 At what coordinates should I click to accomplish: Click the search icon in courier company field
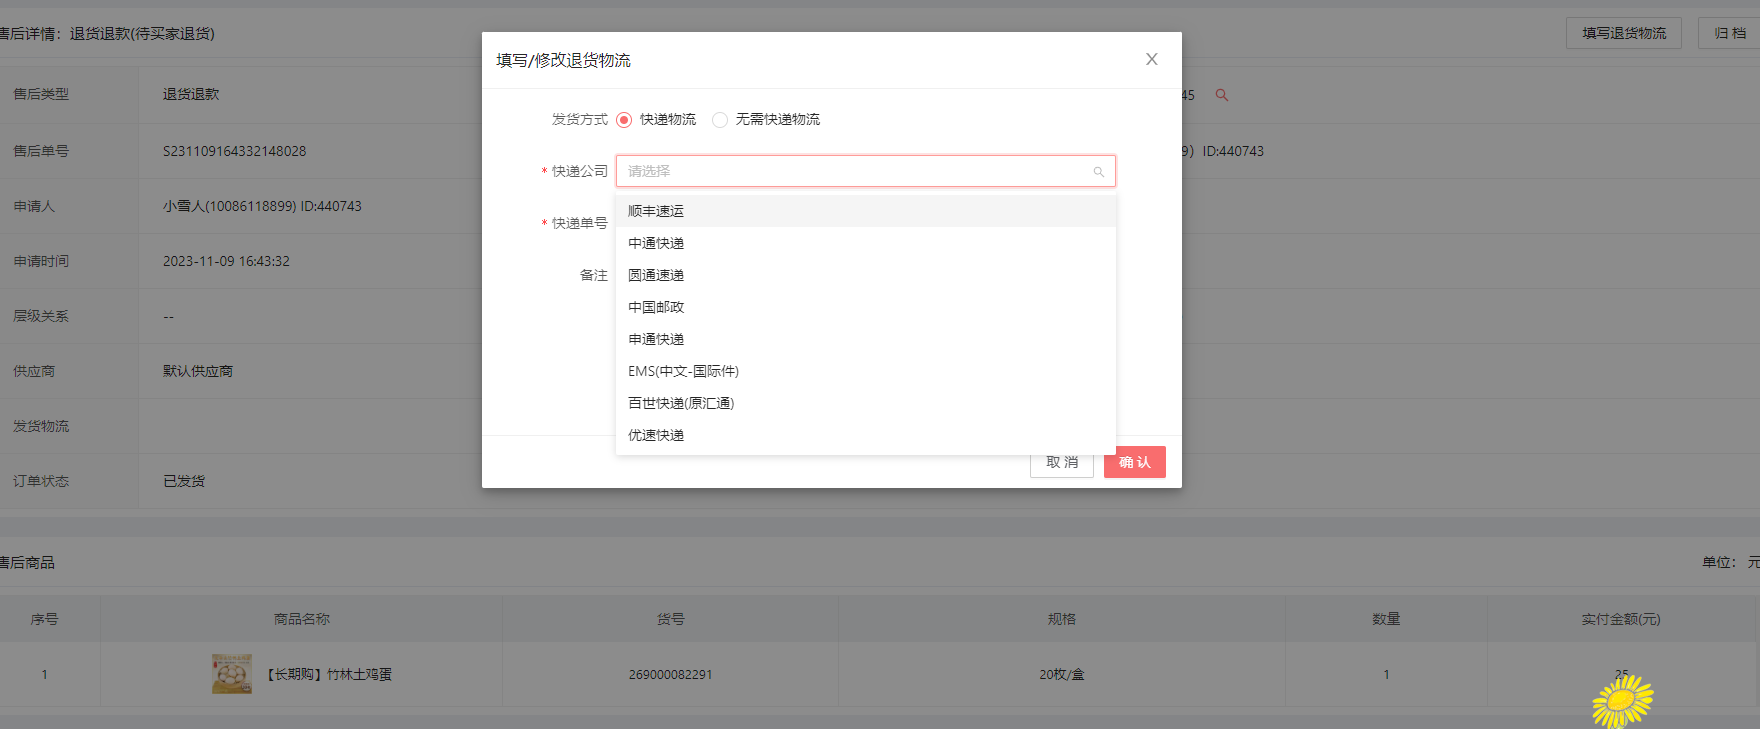(x=1098, y=172)
